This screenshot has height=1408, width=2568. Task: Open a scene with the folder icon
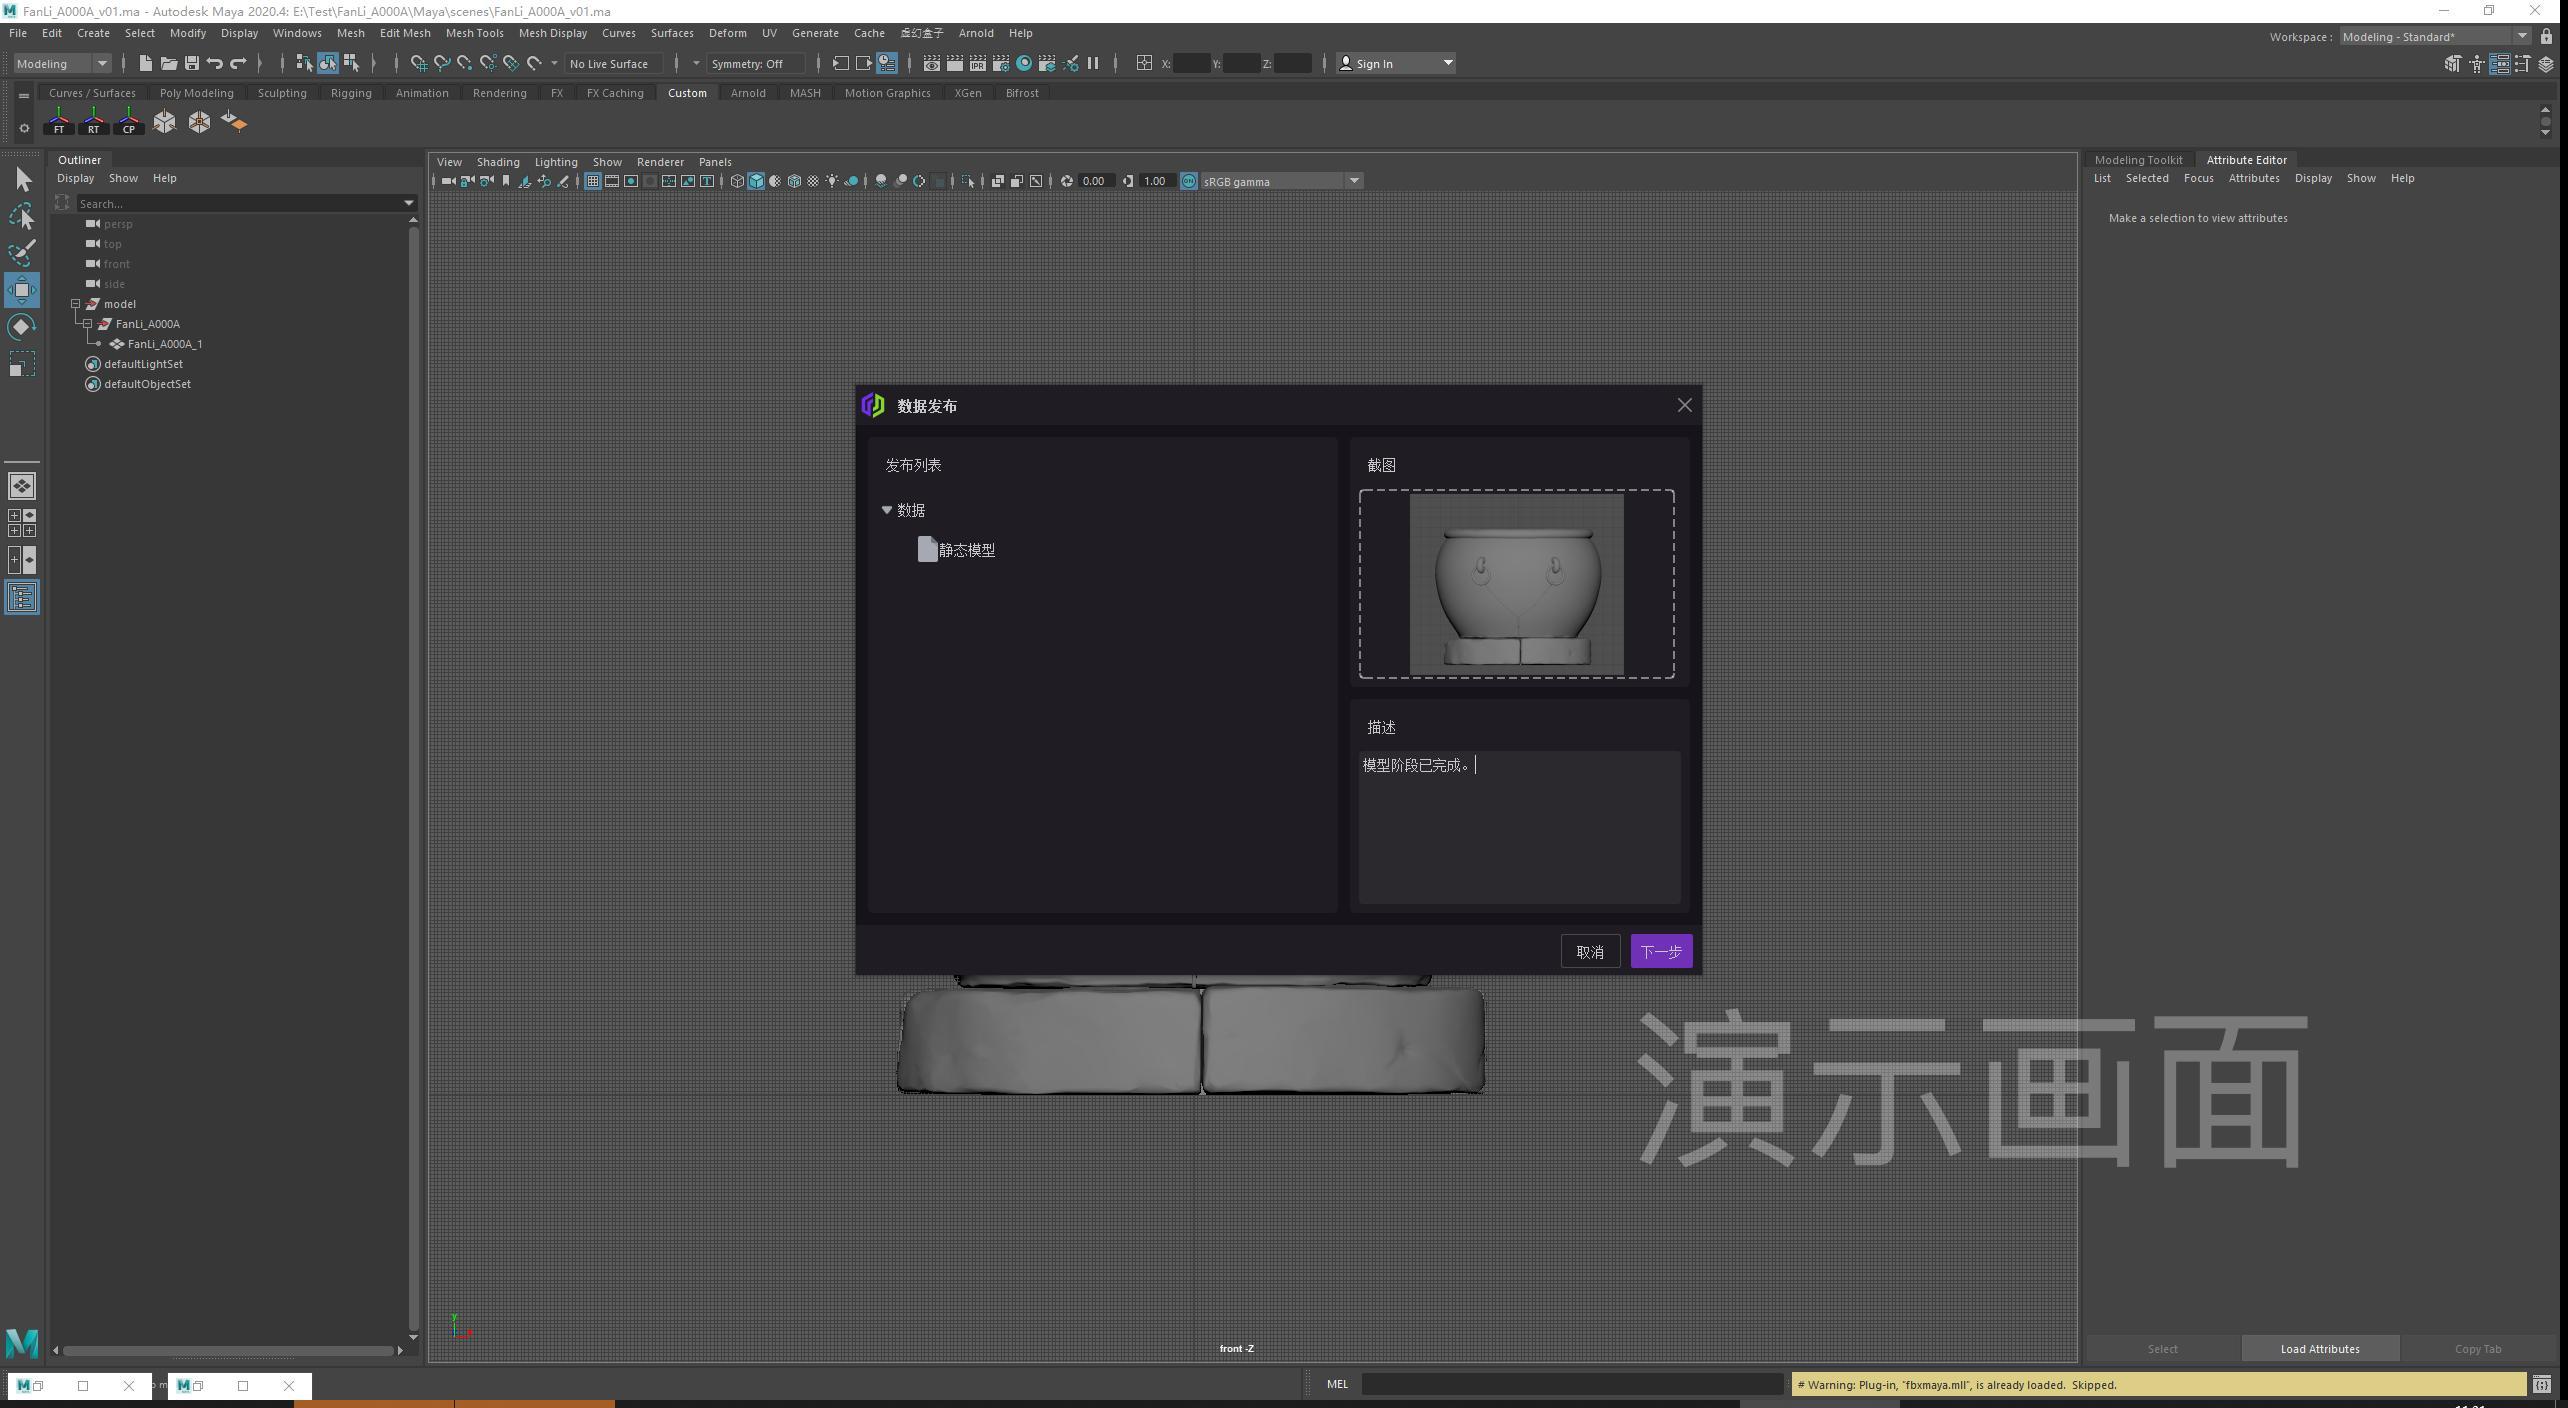(169, 63)
